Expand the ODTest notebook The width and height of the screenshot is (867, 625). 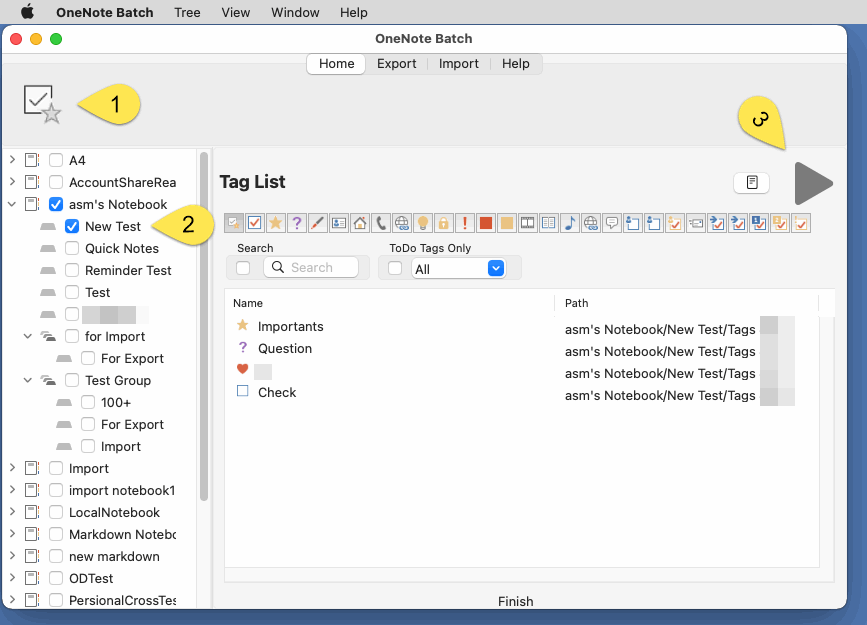tap(12, 577)
